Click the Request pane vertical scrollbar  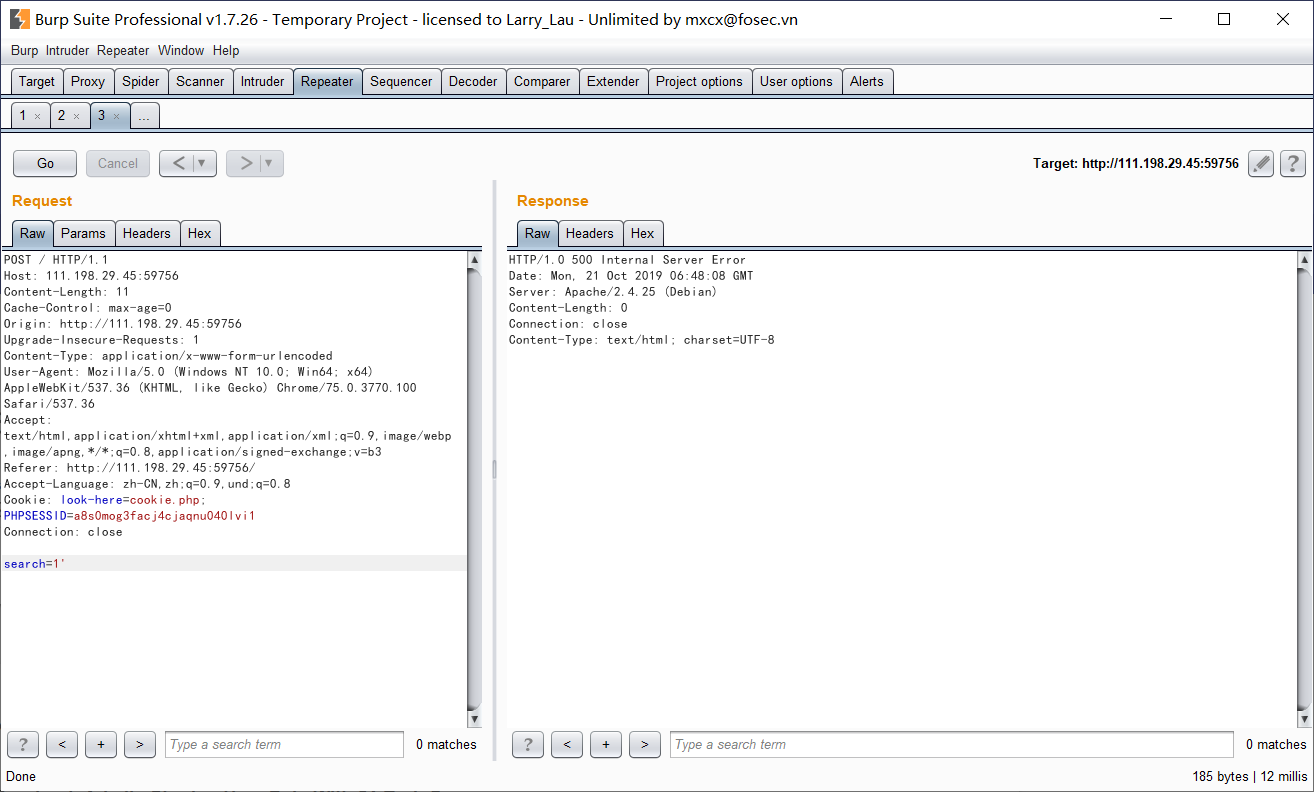(x=474, y=489)
